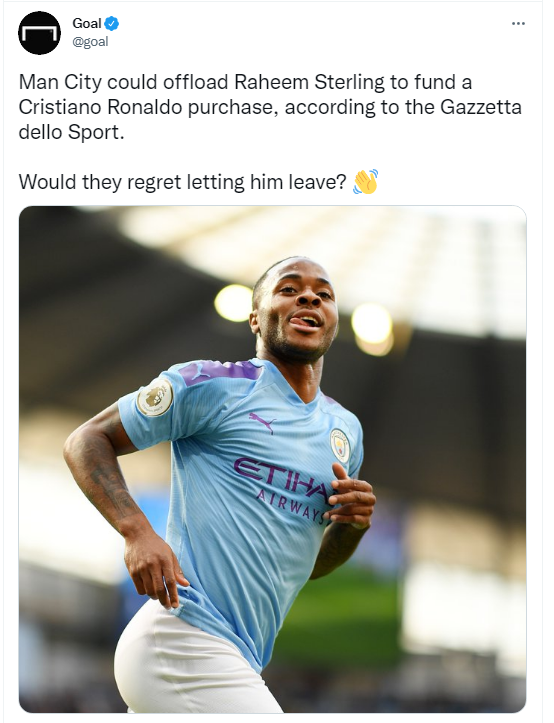Click 'Man City could offload' opening text

click(x=124, y=83)
